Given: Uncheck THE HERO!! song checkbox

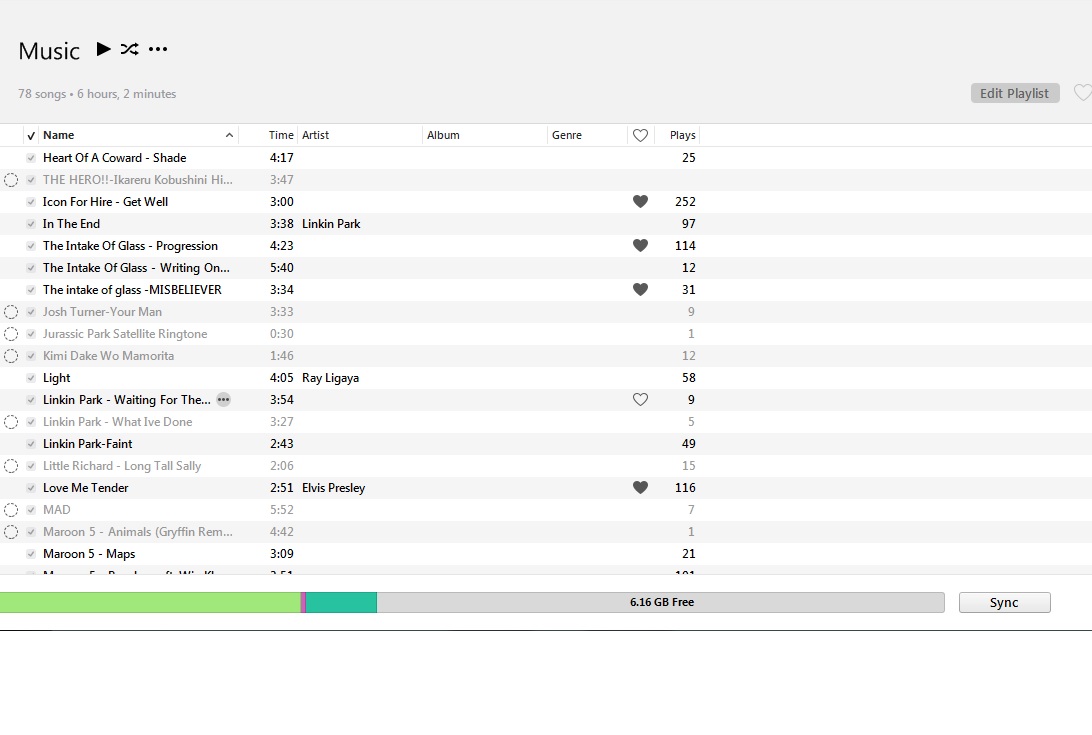Looking at the screenshot, I should (x=31, y=180).
